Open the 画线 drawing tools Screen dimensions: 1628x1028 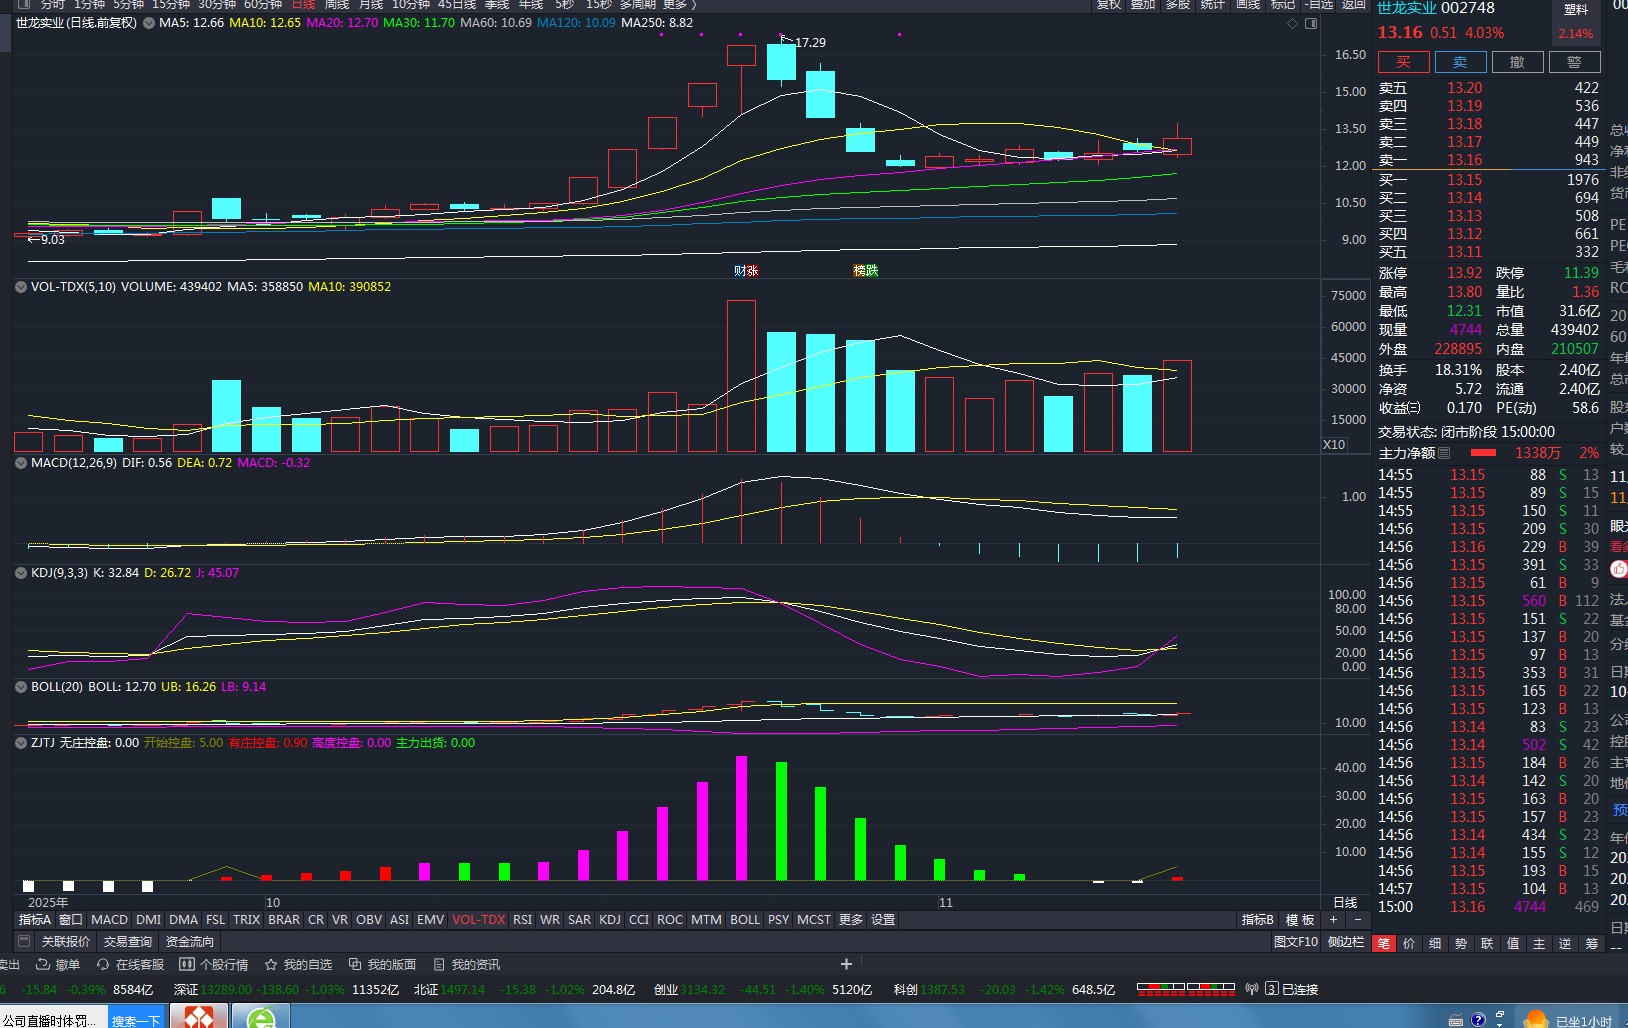pyautogui.click(x=1248, y=5)
